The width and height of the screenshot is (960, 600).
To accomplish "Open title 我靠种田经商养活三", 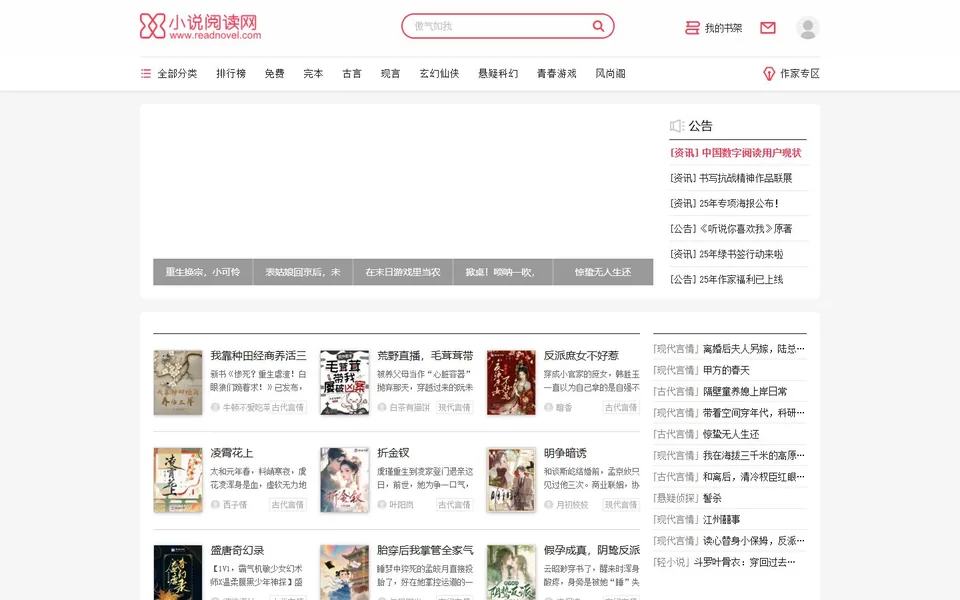I will coord(258,356).
